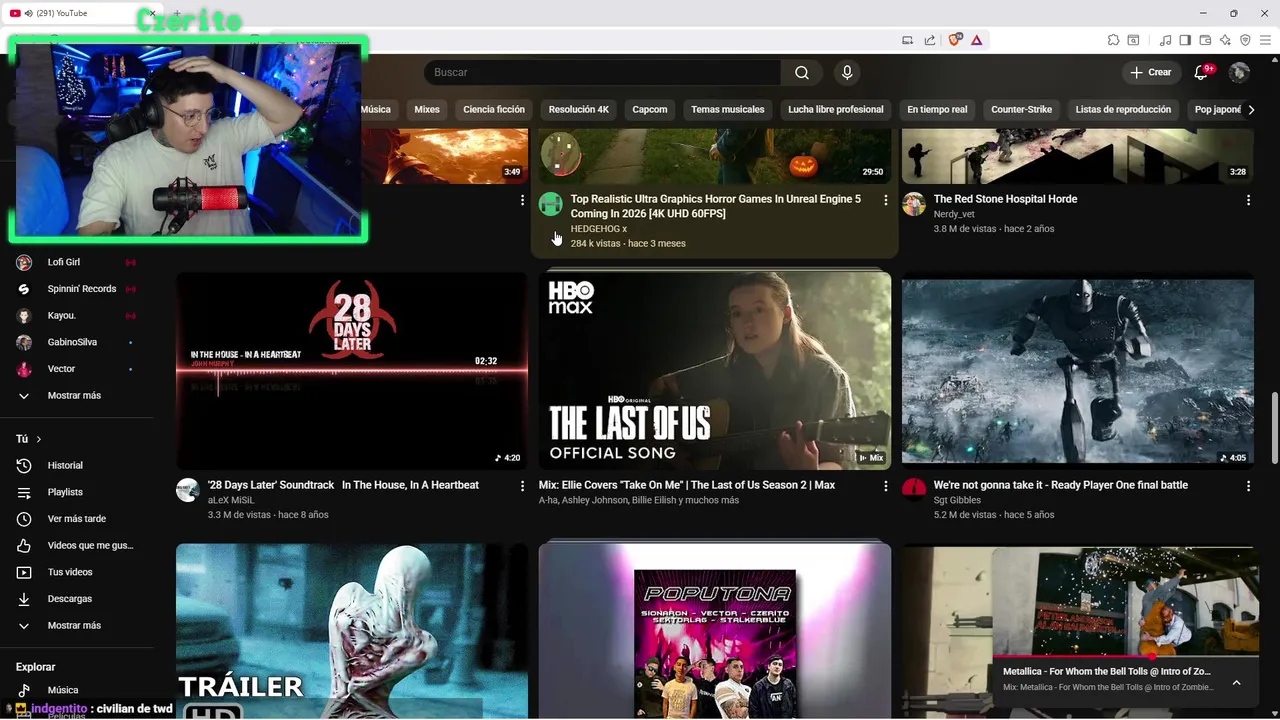The width and height of the screenshot is (1280, 720).
Task: Open Leo AI sparkle icon
Action: (1225, 40)
